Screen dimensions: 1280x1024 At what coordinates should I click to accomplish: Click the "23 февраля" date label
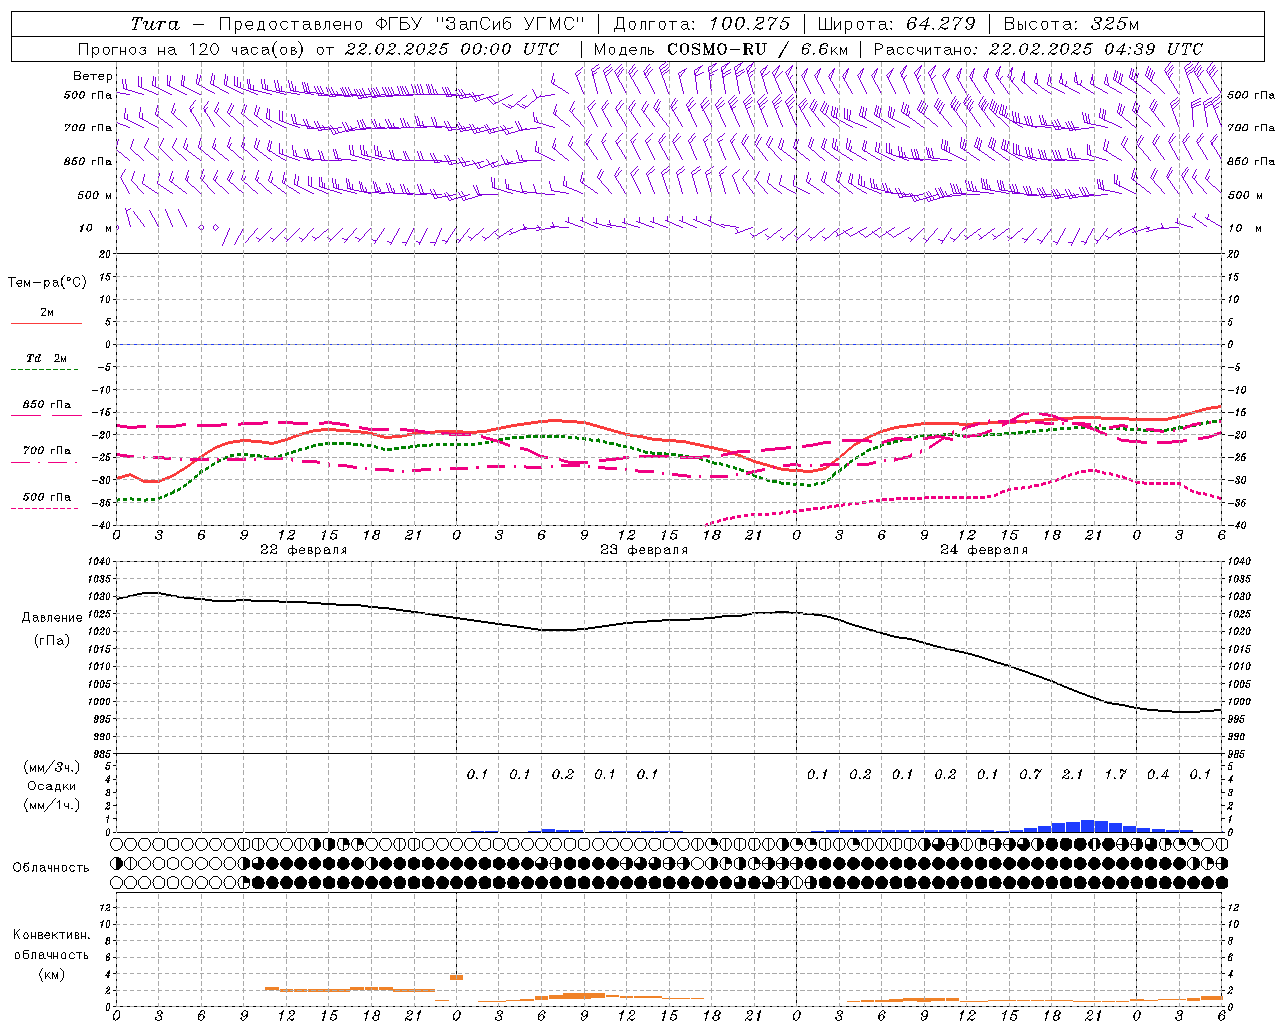[x=644, y=550]
